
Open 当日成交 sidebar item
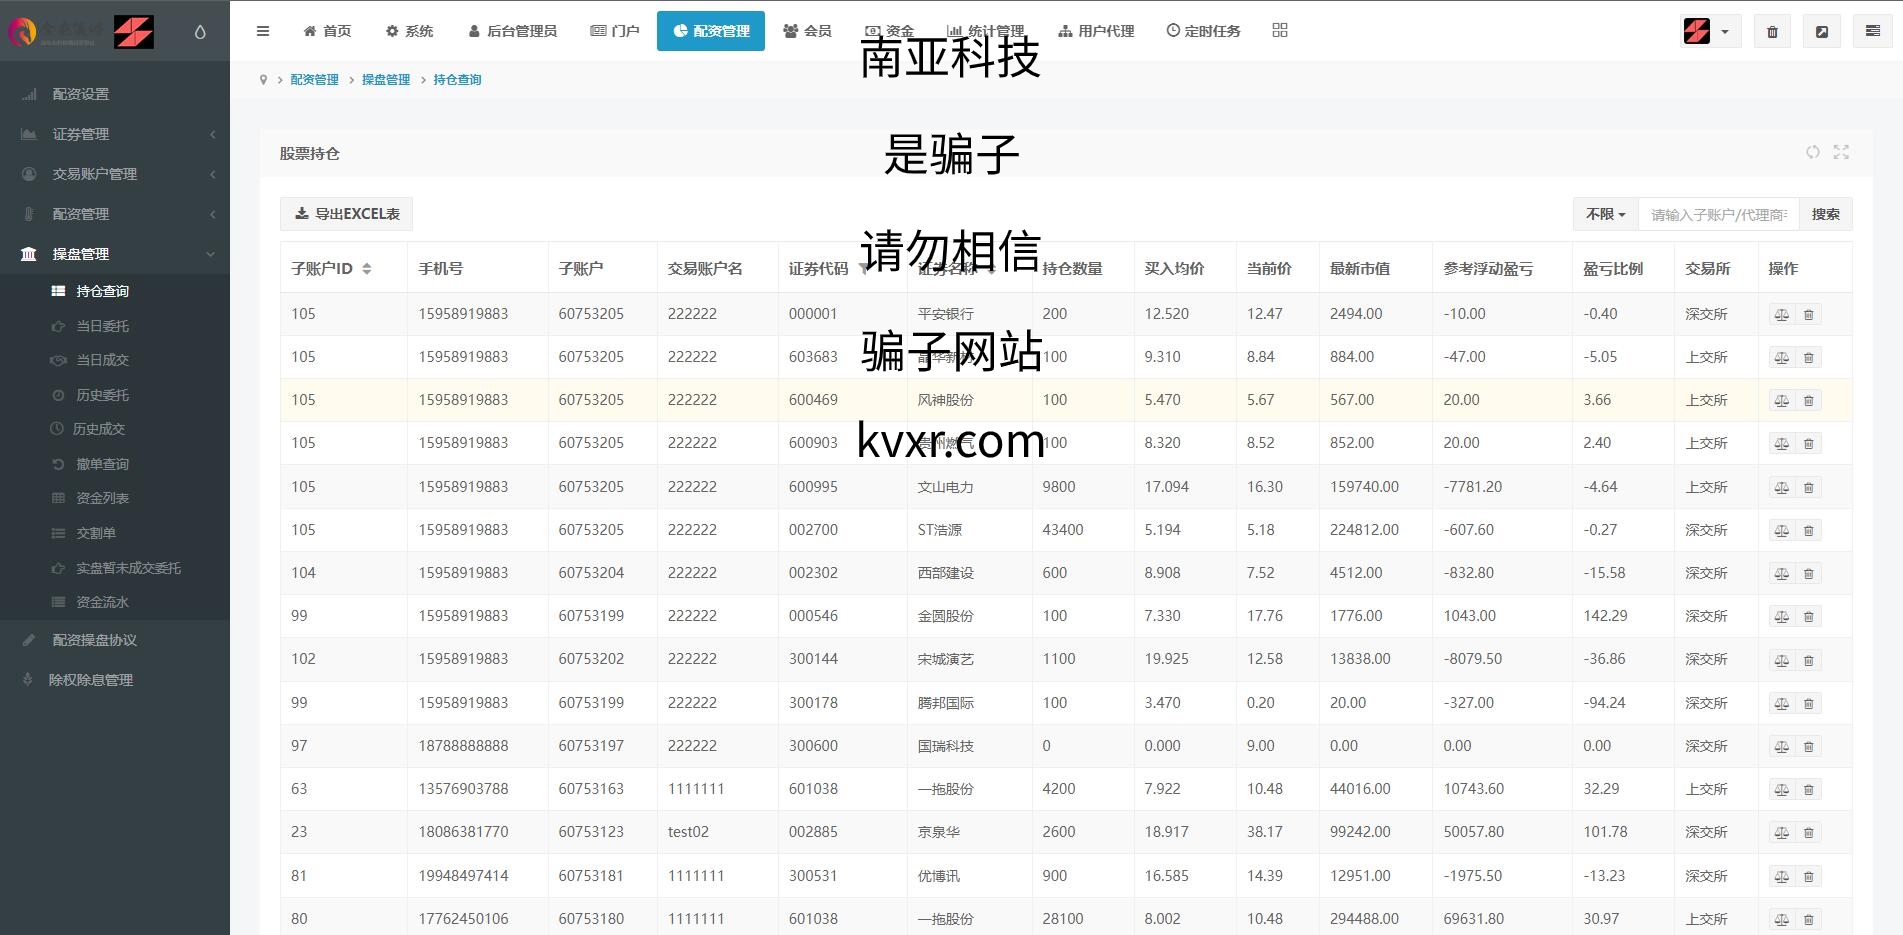(x=115, y=360)
